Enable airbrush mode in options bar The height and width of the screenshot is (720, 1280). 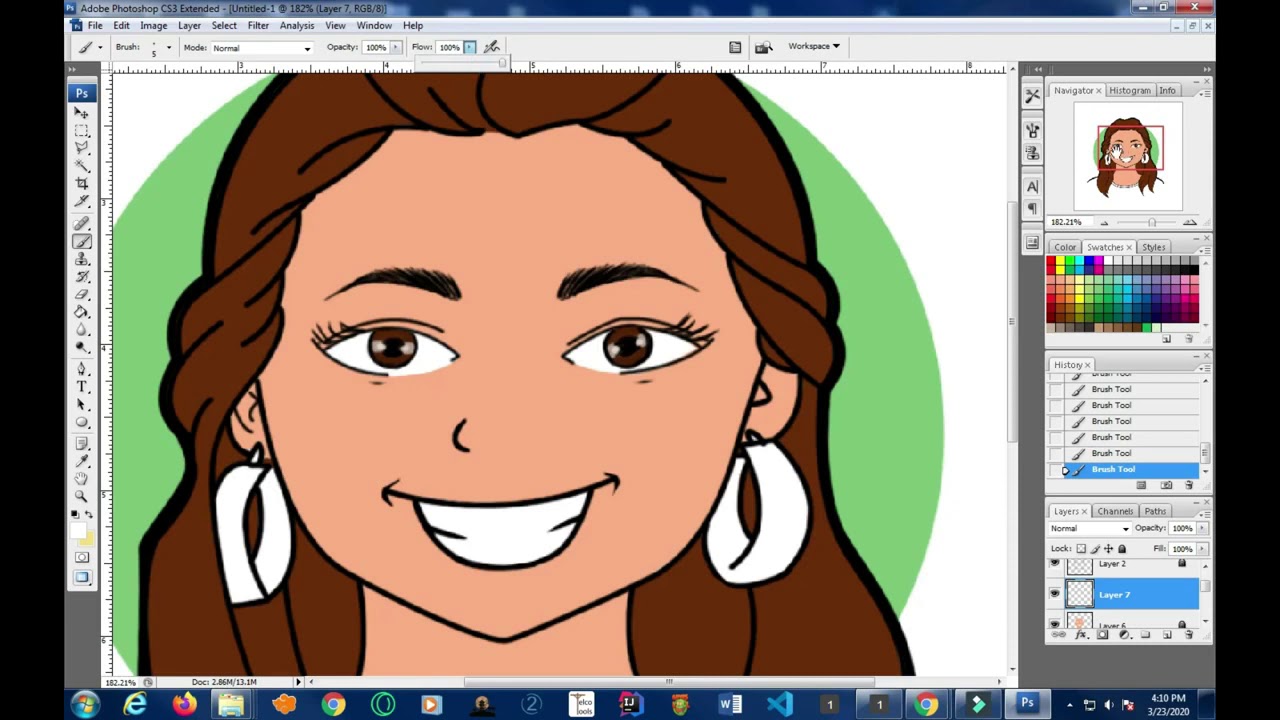[x=492, y=47]
